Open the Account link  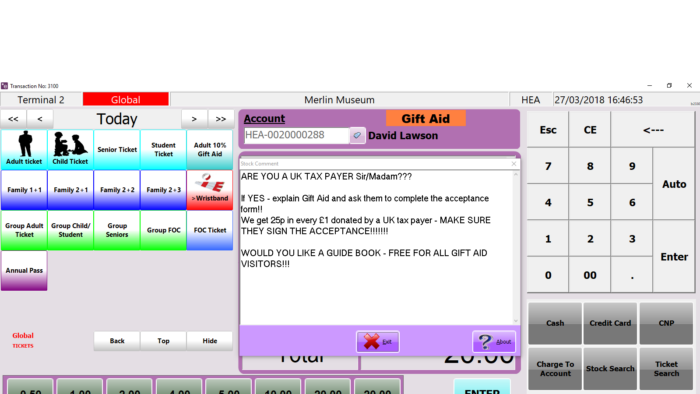point(264,119)
